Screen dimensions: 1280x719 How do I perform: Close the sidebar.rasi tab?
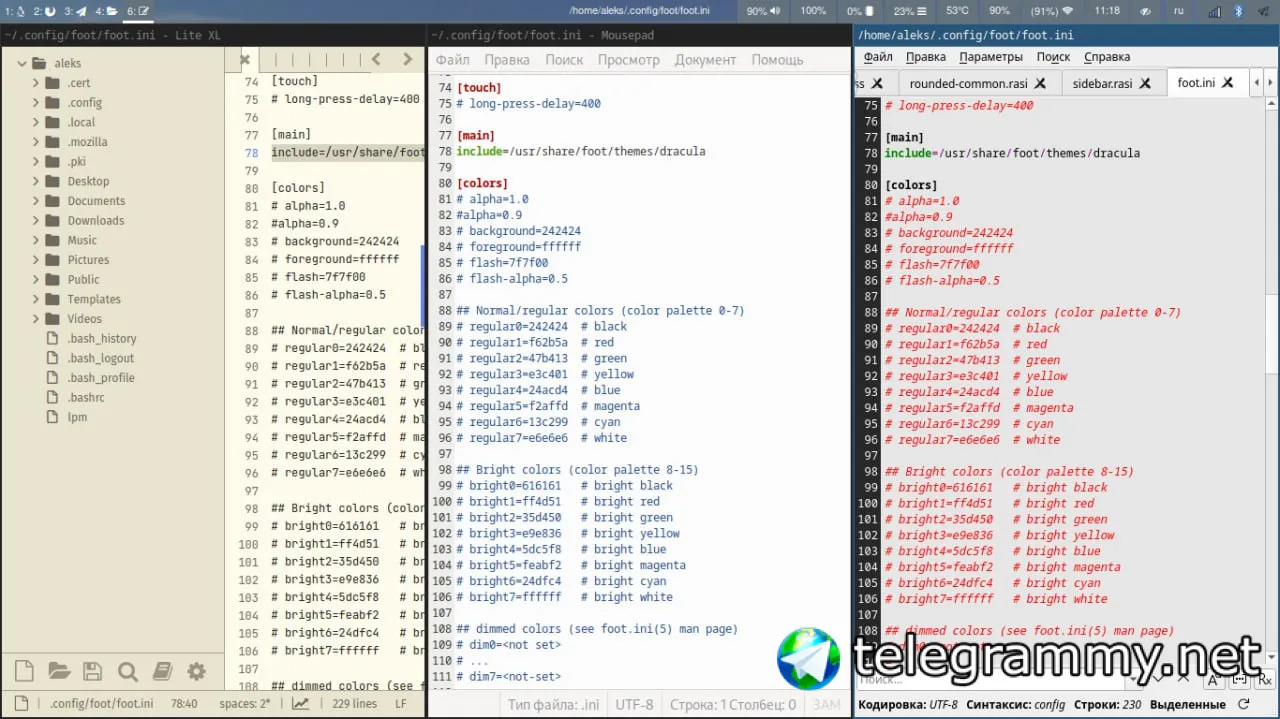click(x=1145, y=83)
